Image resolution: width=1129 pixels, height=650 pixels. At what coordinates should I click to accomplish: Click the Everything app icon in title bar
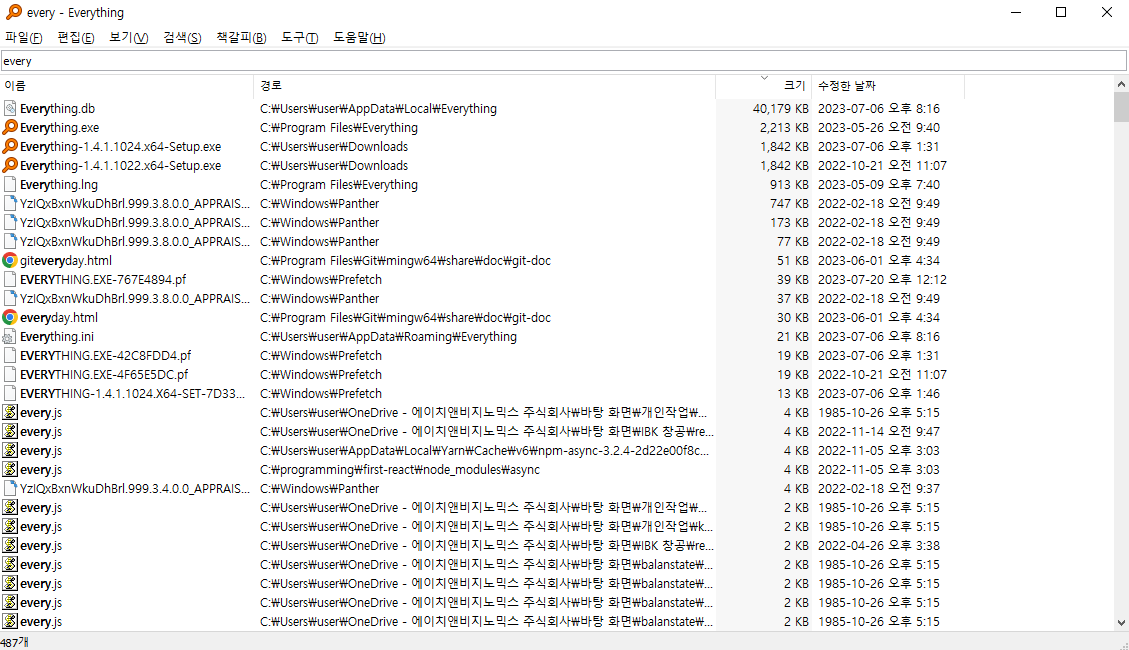tap(13, 12)
